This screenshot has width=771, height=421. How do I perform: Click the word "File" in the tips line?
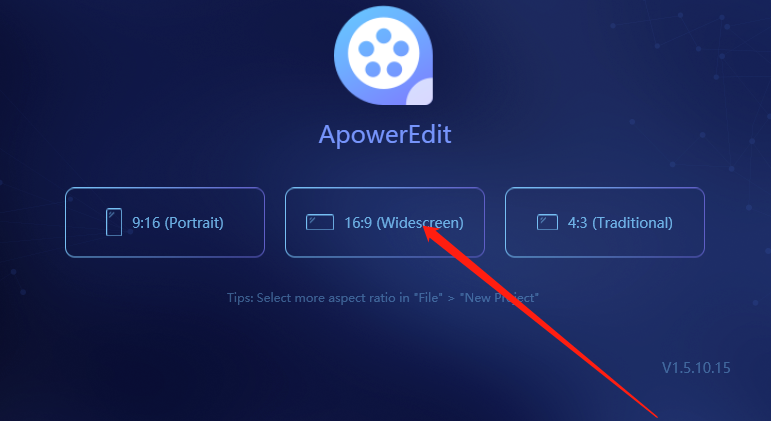[426, 298]
